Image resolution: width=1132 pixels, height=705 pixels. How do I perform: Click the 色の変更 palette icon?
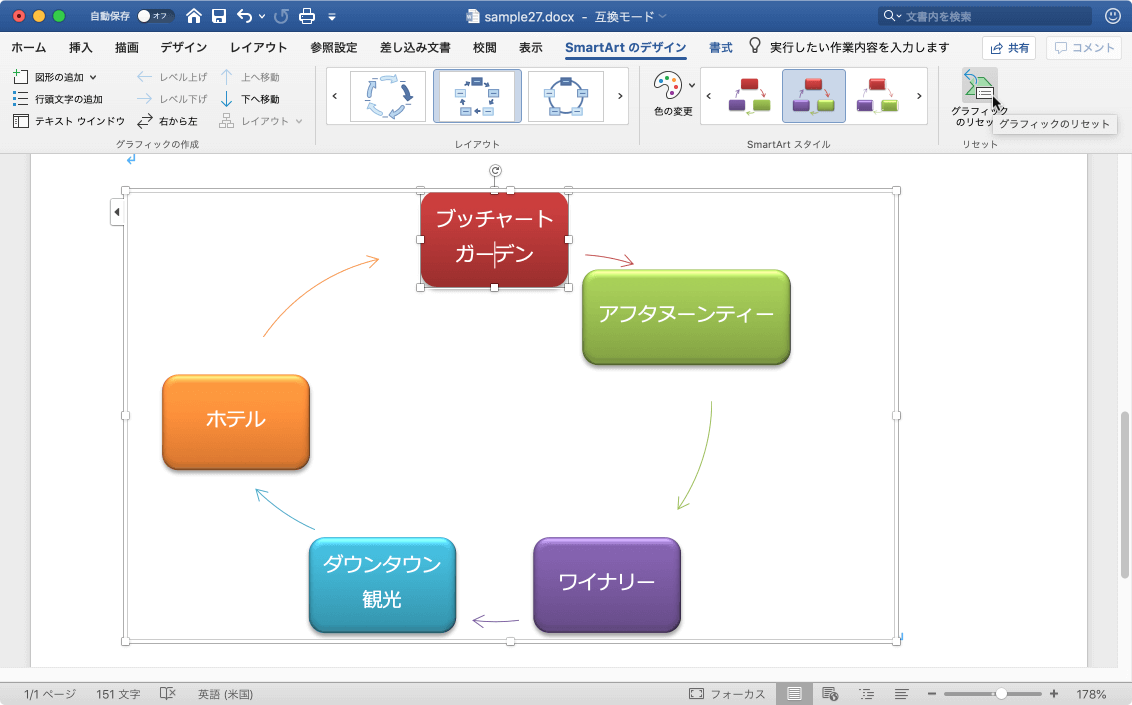point(667,86)
